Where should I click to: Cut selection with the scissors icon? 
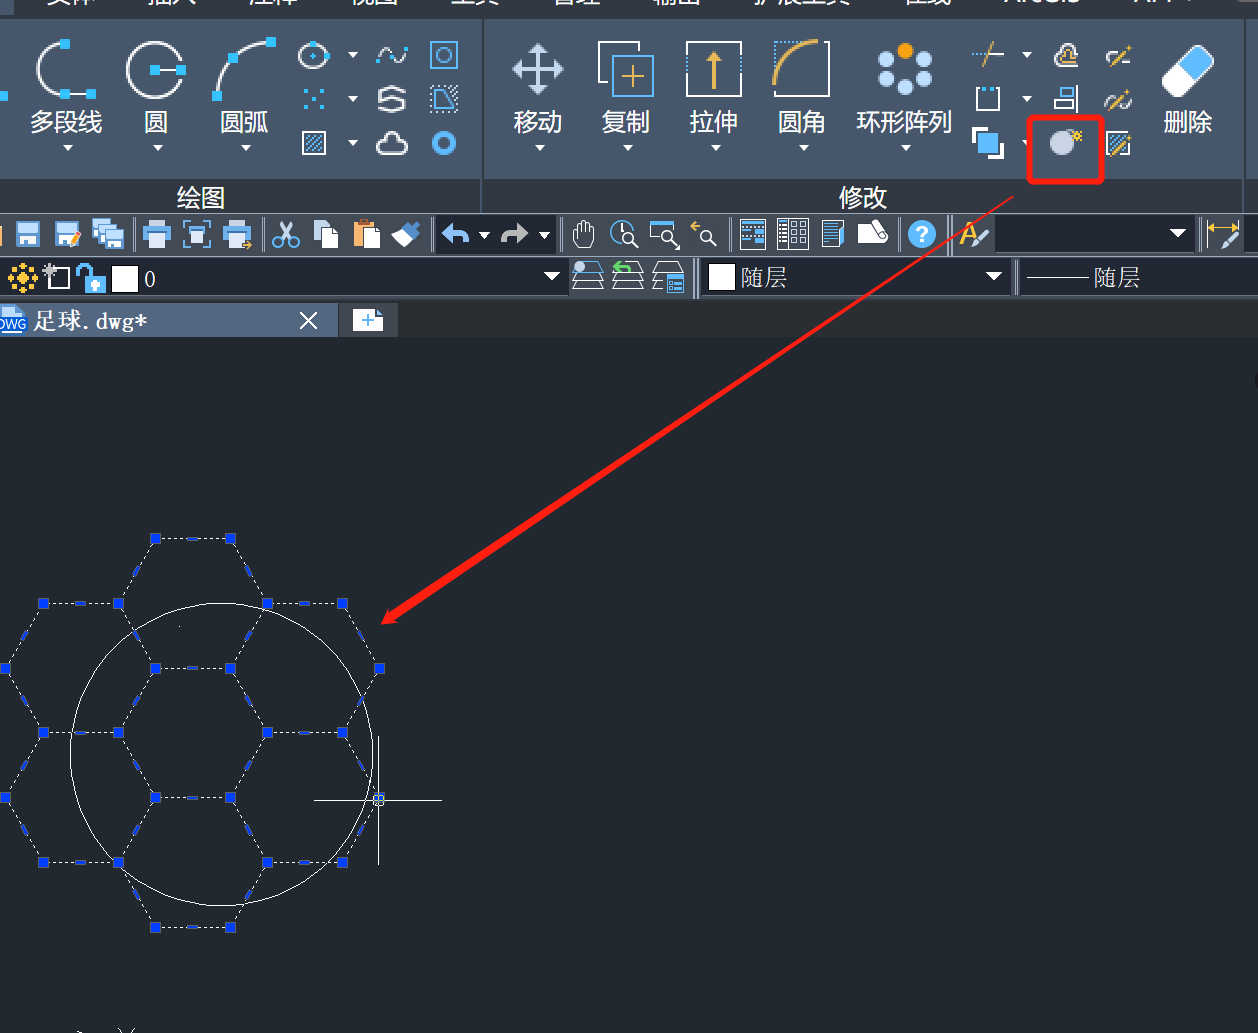[286, 235]
